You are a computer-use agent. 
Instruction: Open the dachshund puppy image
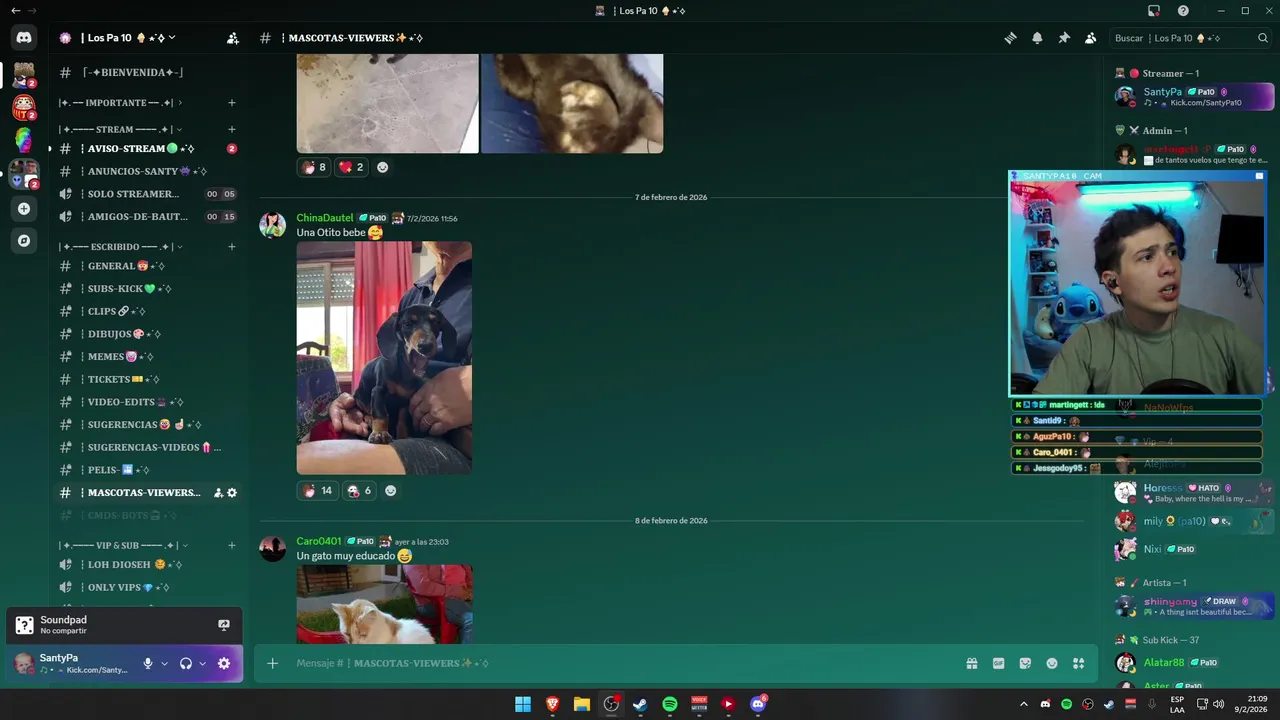tap(384, 358)
